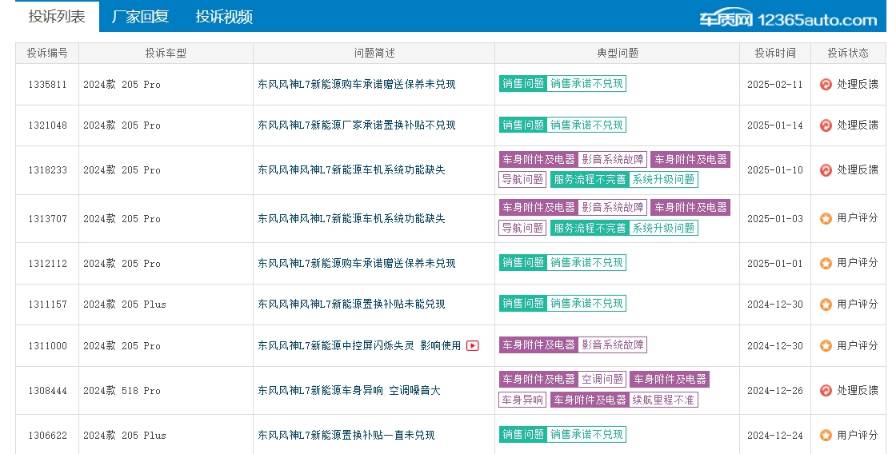Open complaint 东风风神L7新能源厂家承诺置换补贴不兑现
Screen dimensions: 896x454
[356, 125]
